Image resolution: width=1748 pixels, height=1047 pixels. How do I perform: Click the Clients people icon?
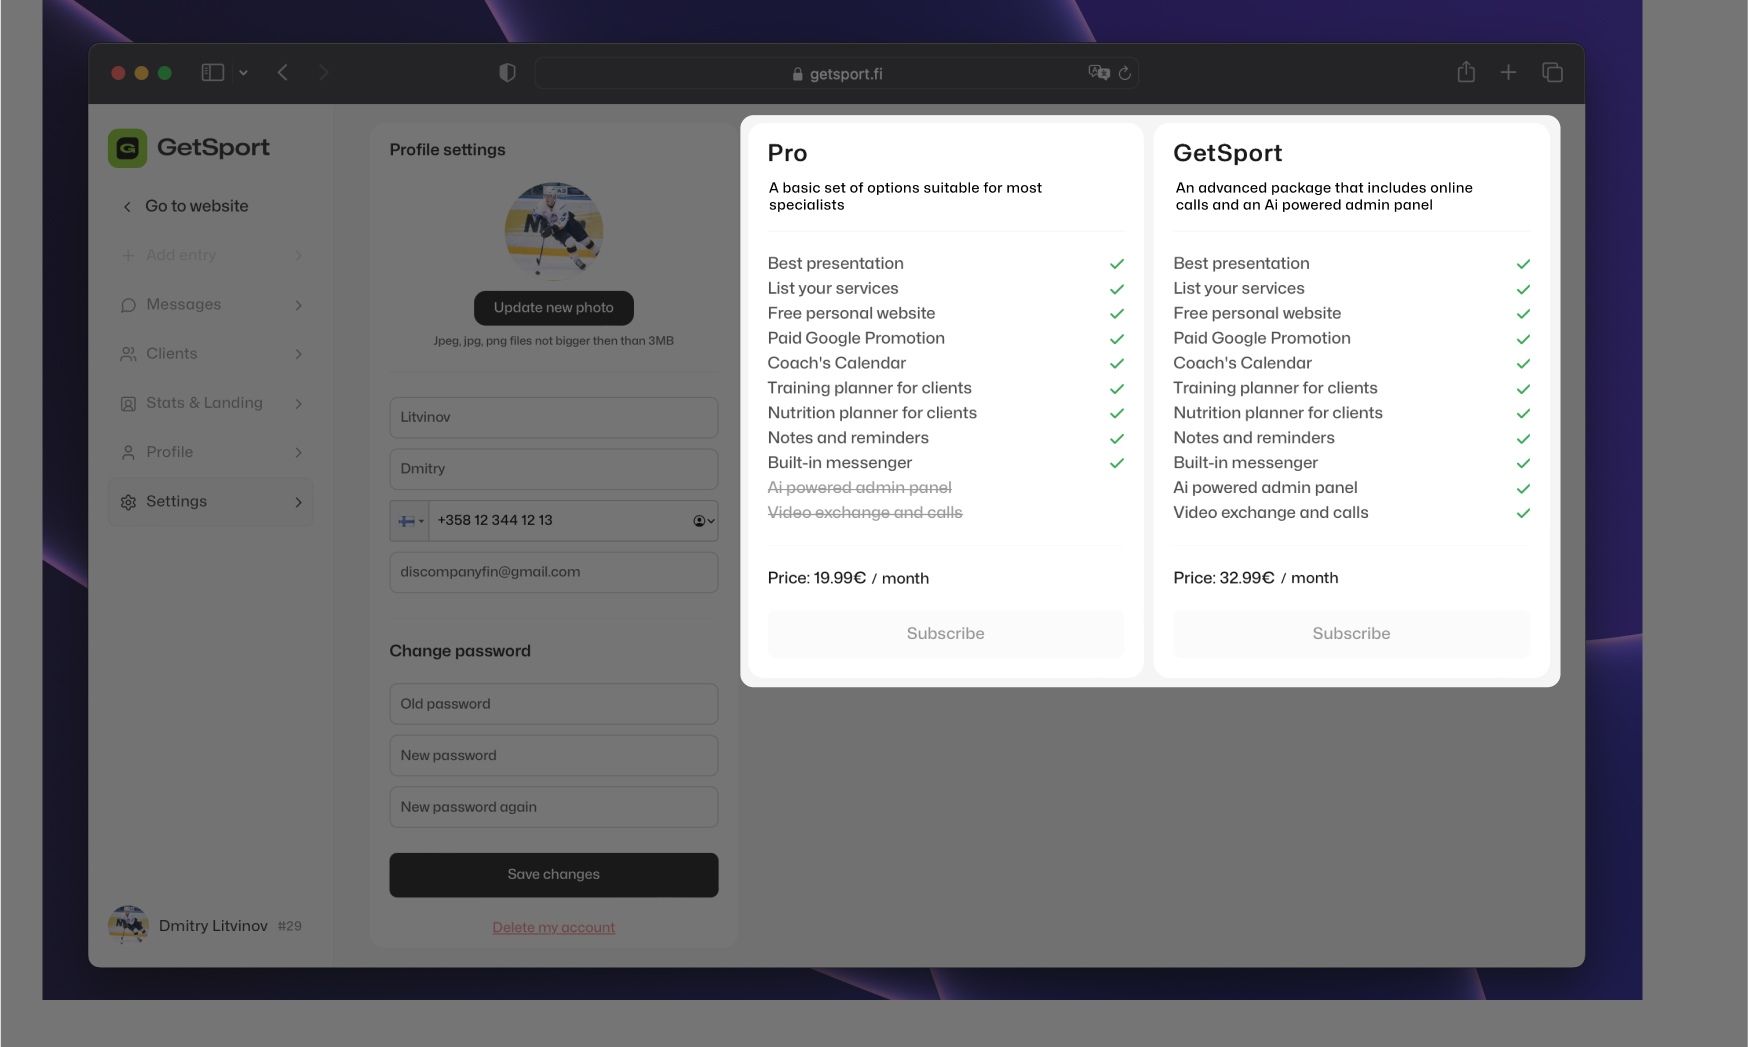[128, 354]
